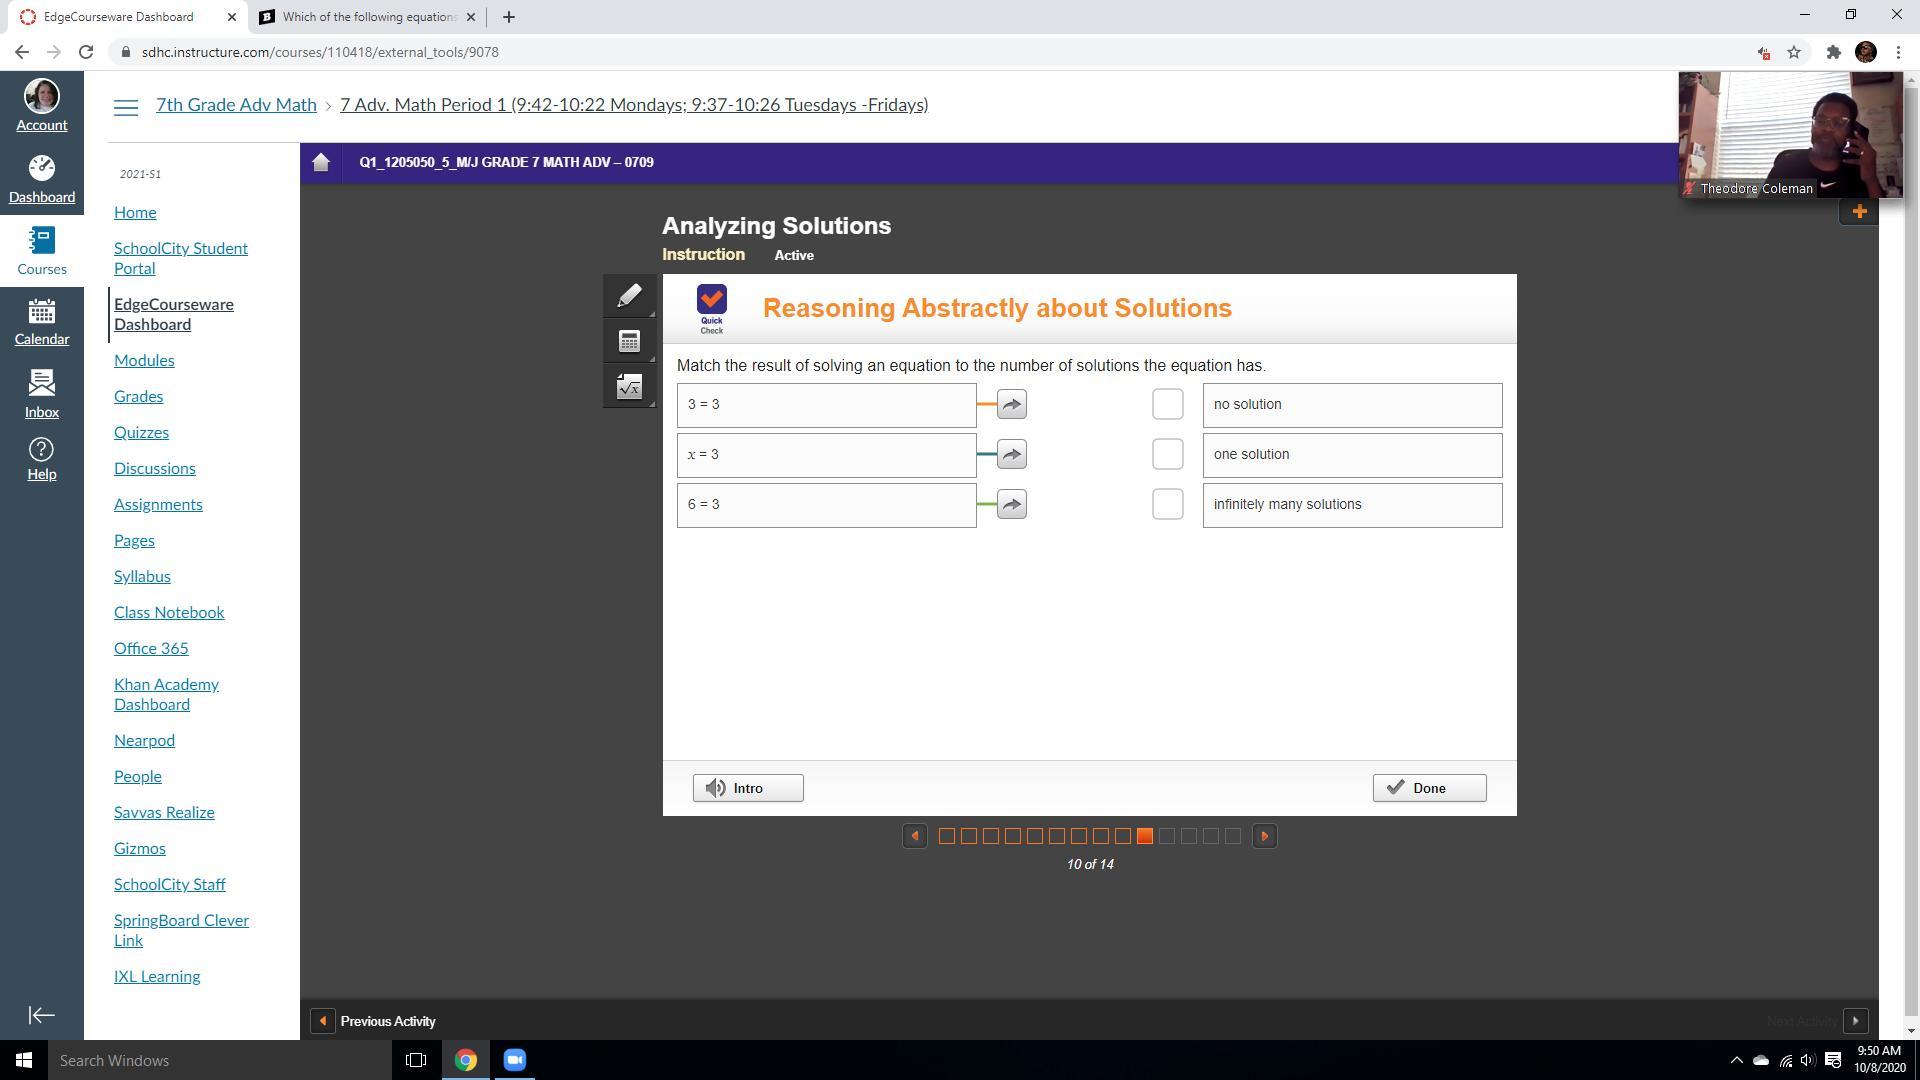Click the orange plus icon below video
This screenshot has width=1920, height=1080.
coord(1859,211)
